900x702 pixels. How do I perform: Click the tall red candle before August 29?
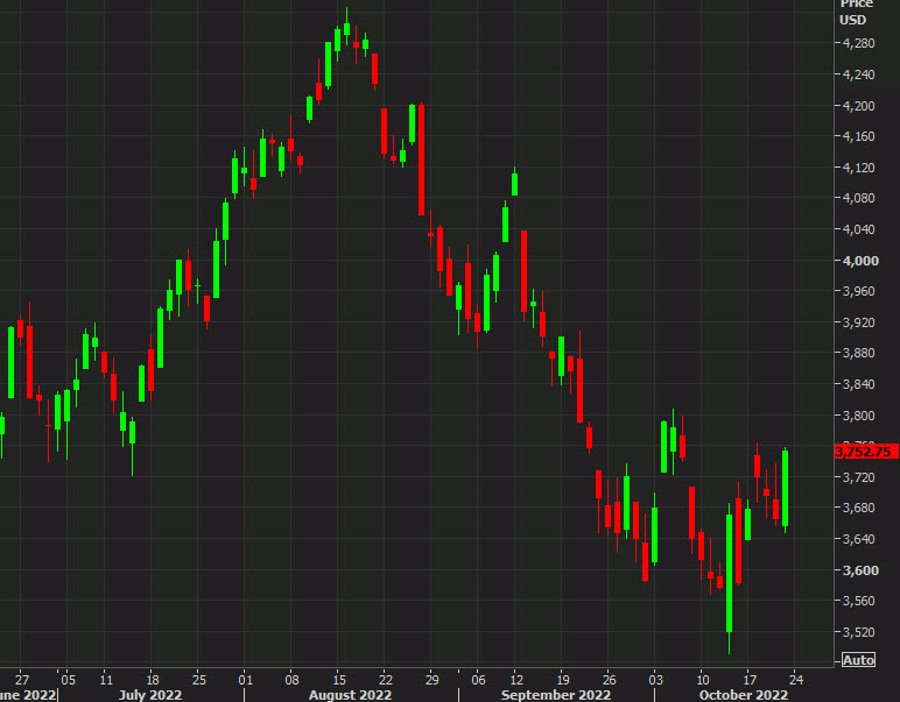coord(421,158)
